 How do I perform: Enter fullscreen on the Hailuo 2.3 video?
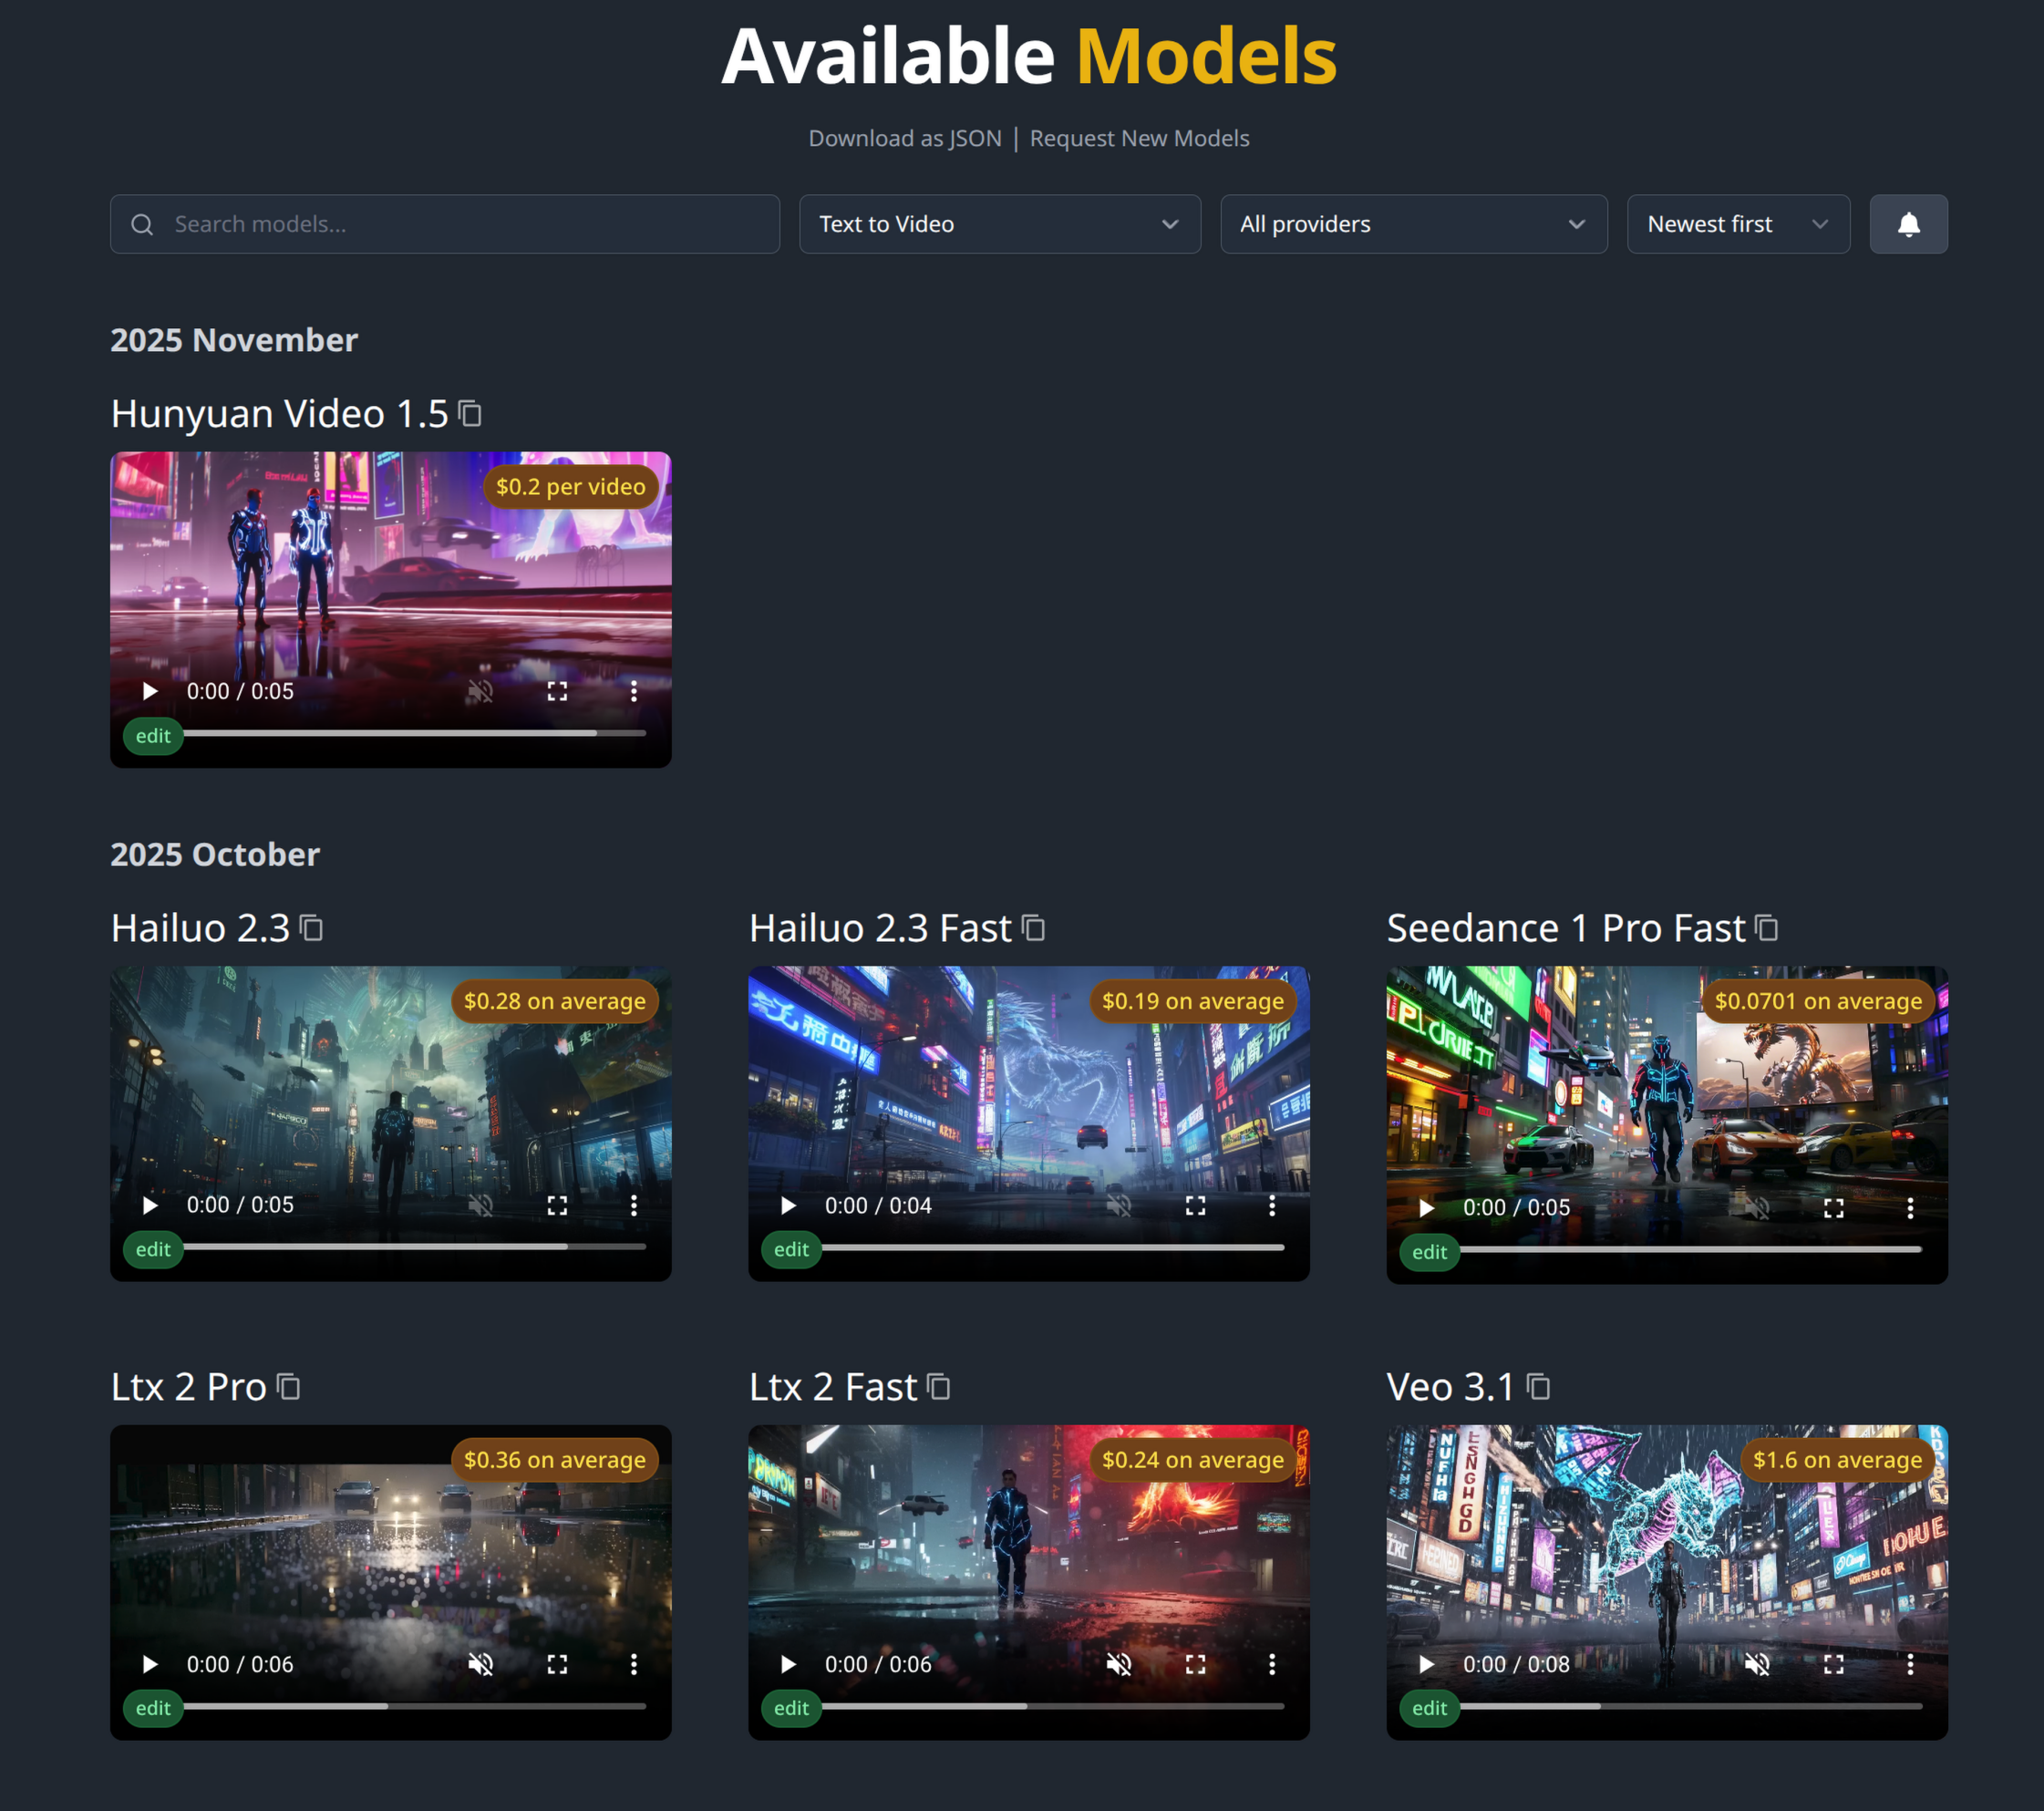tap(558, 1205)
